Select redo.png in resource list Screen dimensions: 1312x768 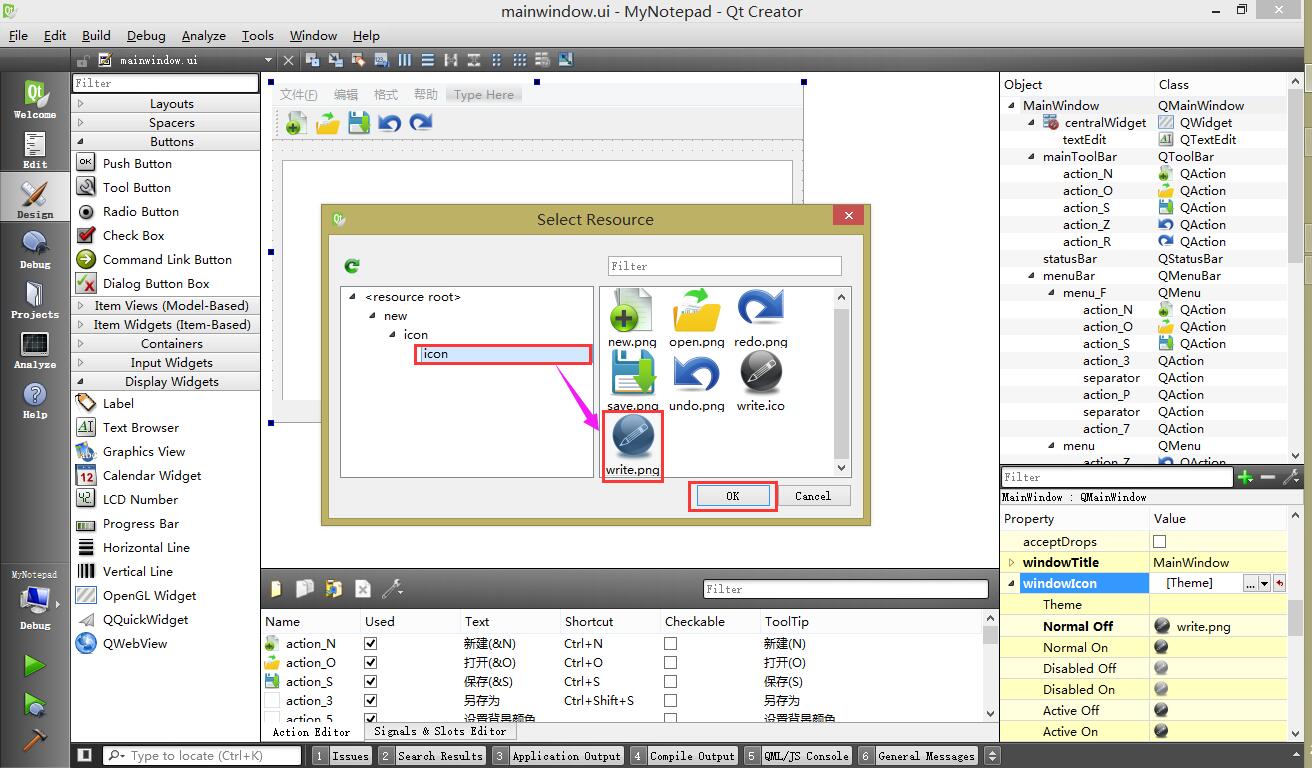point(760,319)
